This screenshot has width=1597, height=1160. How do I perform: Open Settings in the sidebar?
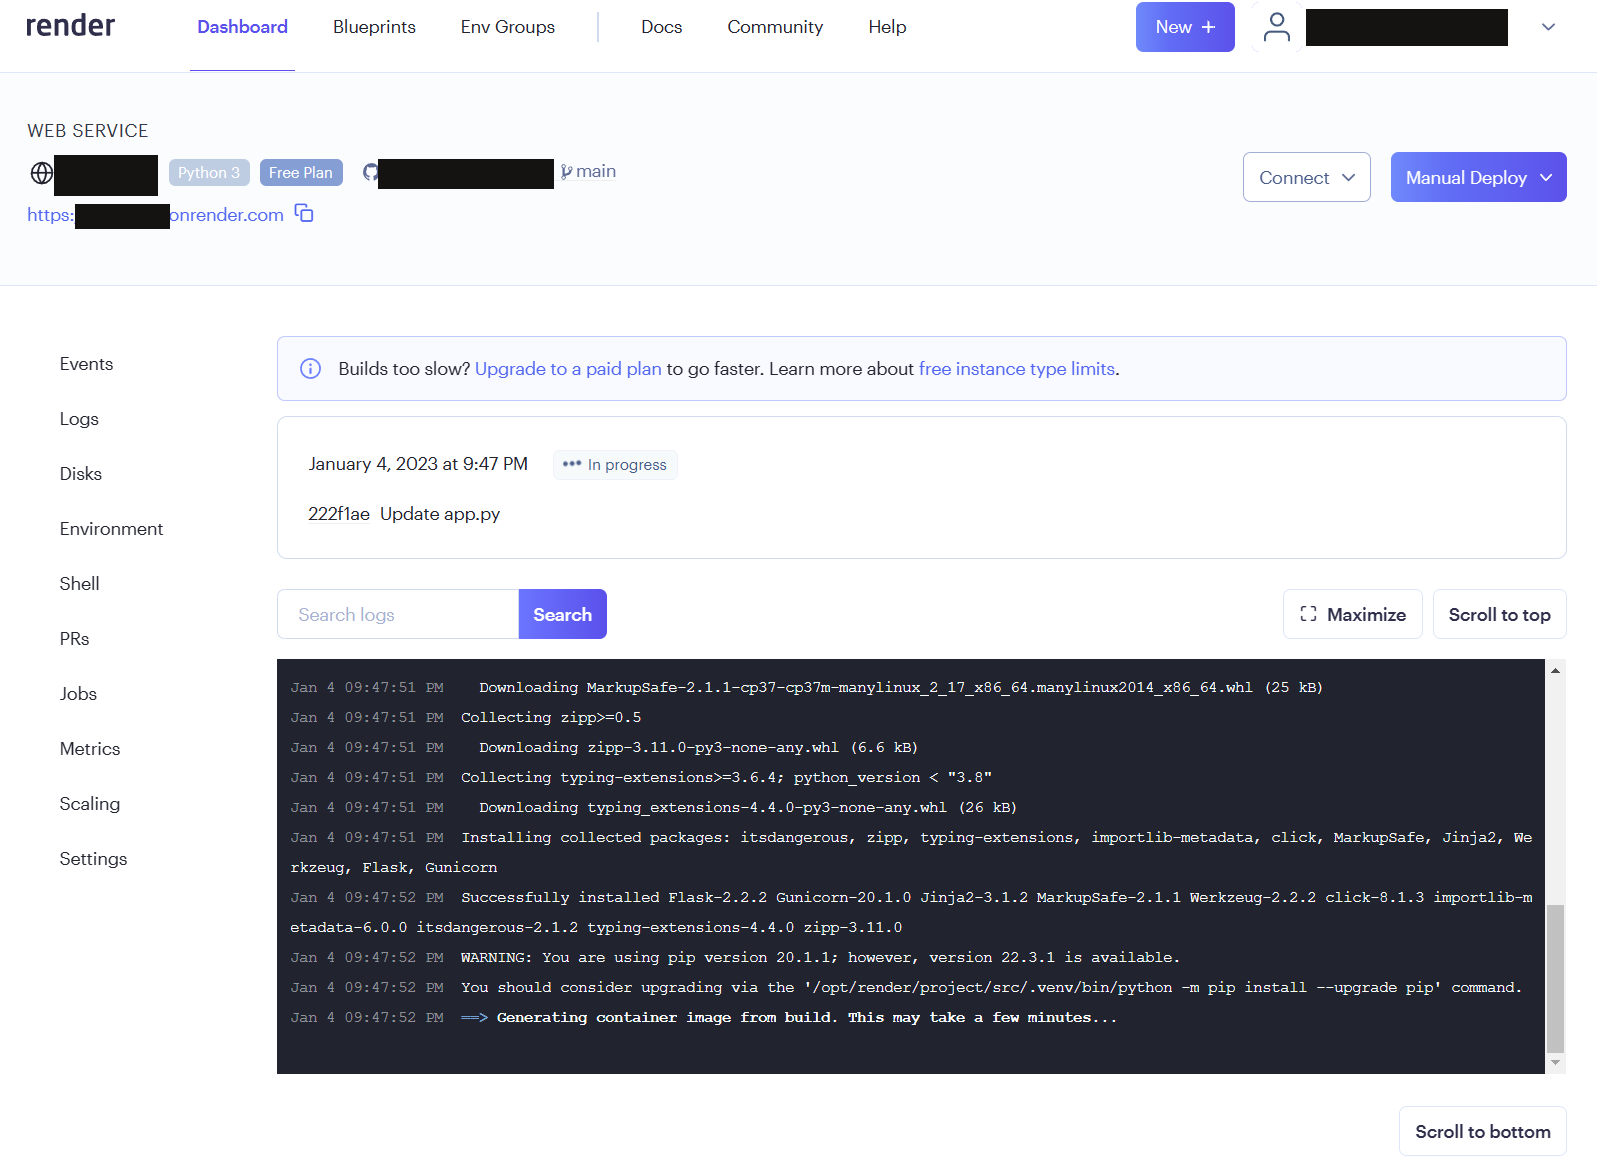pyautogui.click(x=93, y=859)
